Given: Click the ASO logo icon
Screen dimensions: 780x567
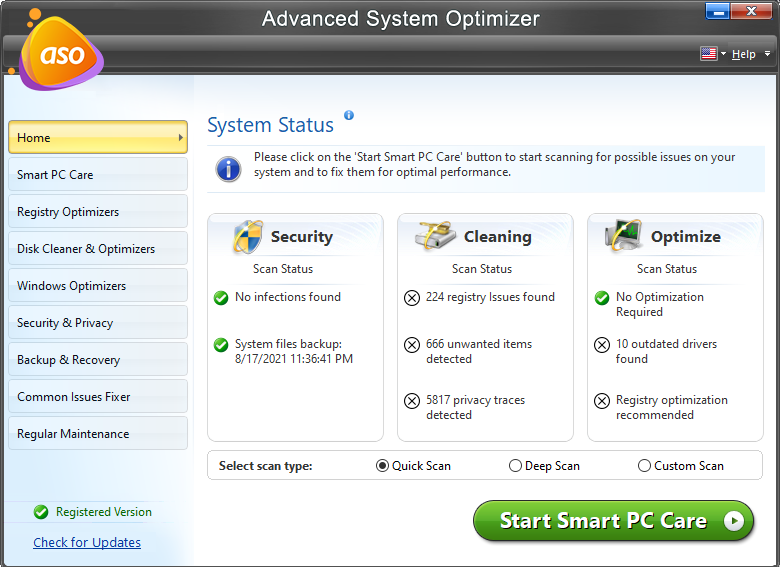Looking at the screenshot, I should 58,52.
